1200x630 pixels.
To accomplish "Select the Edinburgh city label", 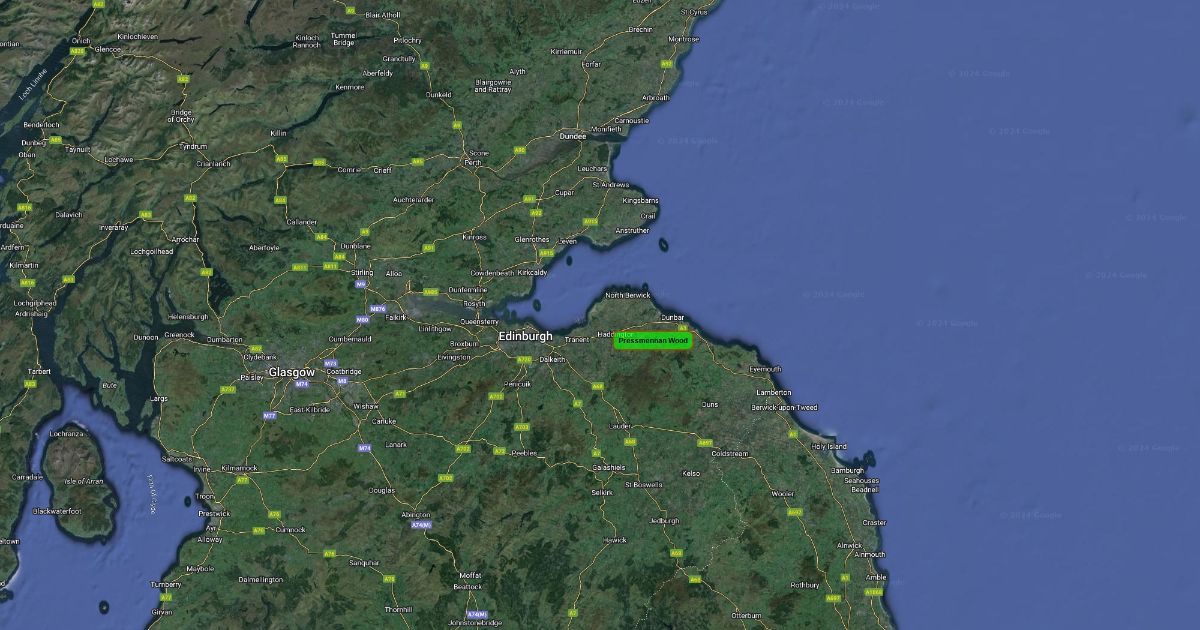I will pyautogui.click(x=526, y=337).
